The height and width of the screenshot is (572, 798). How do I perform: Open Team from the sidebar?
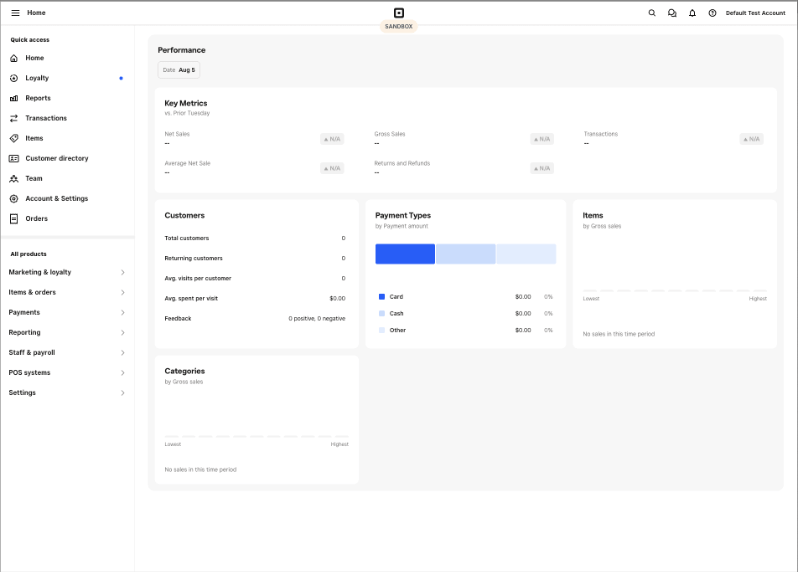[x=34, y=178]
